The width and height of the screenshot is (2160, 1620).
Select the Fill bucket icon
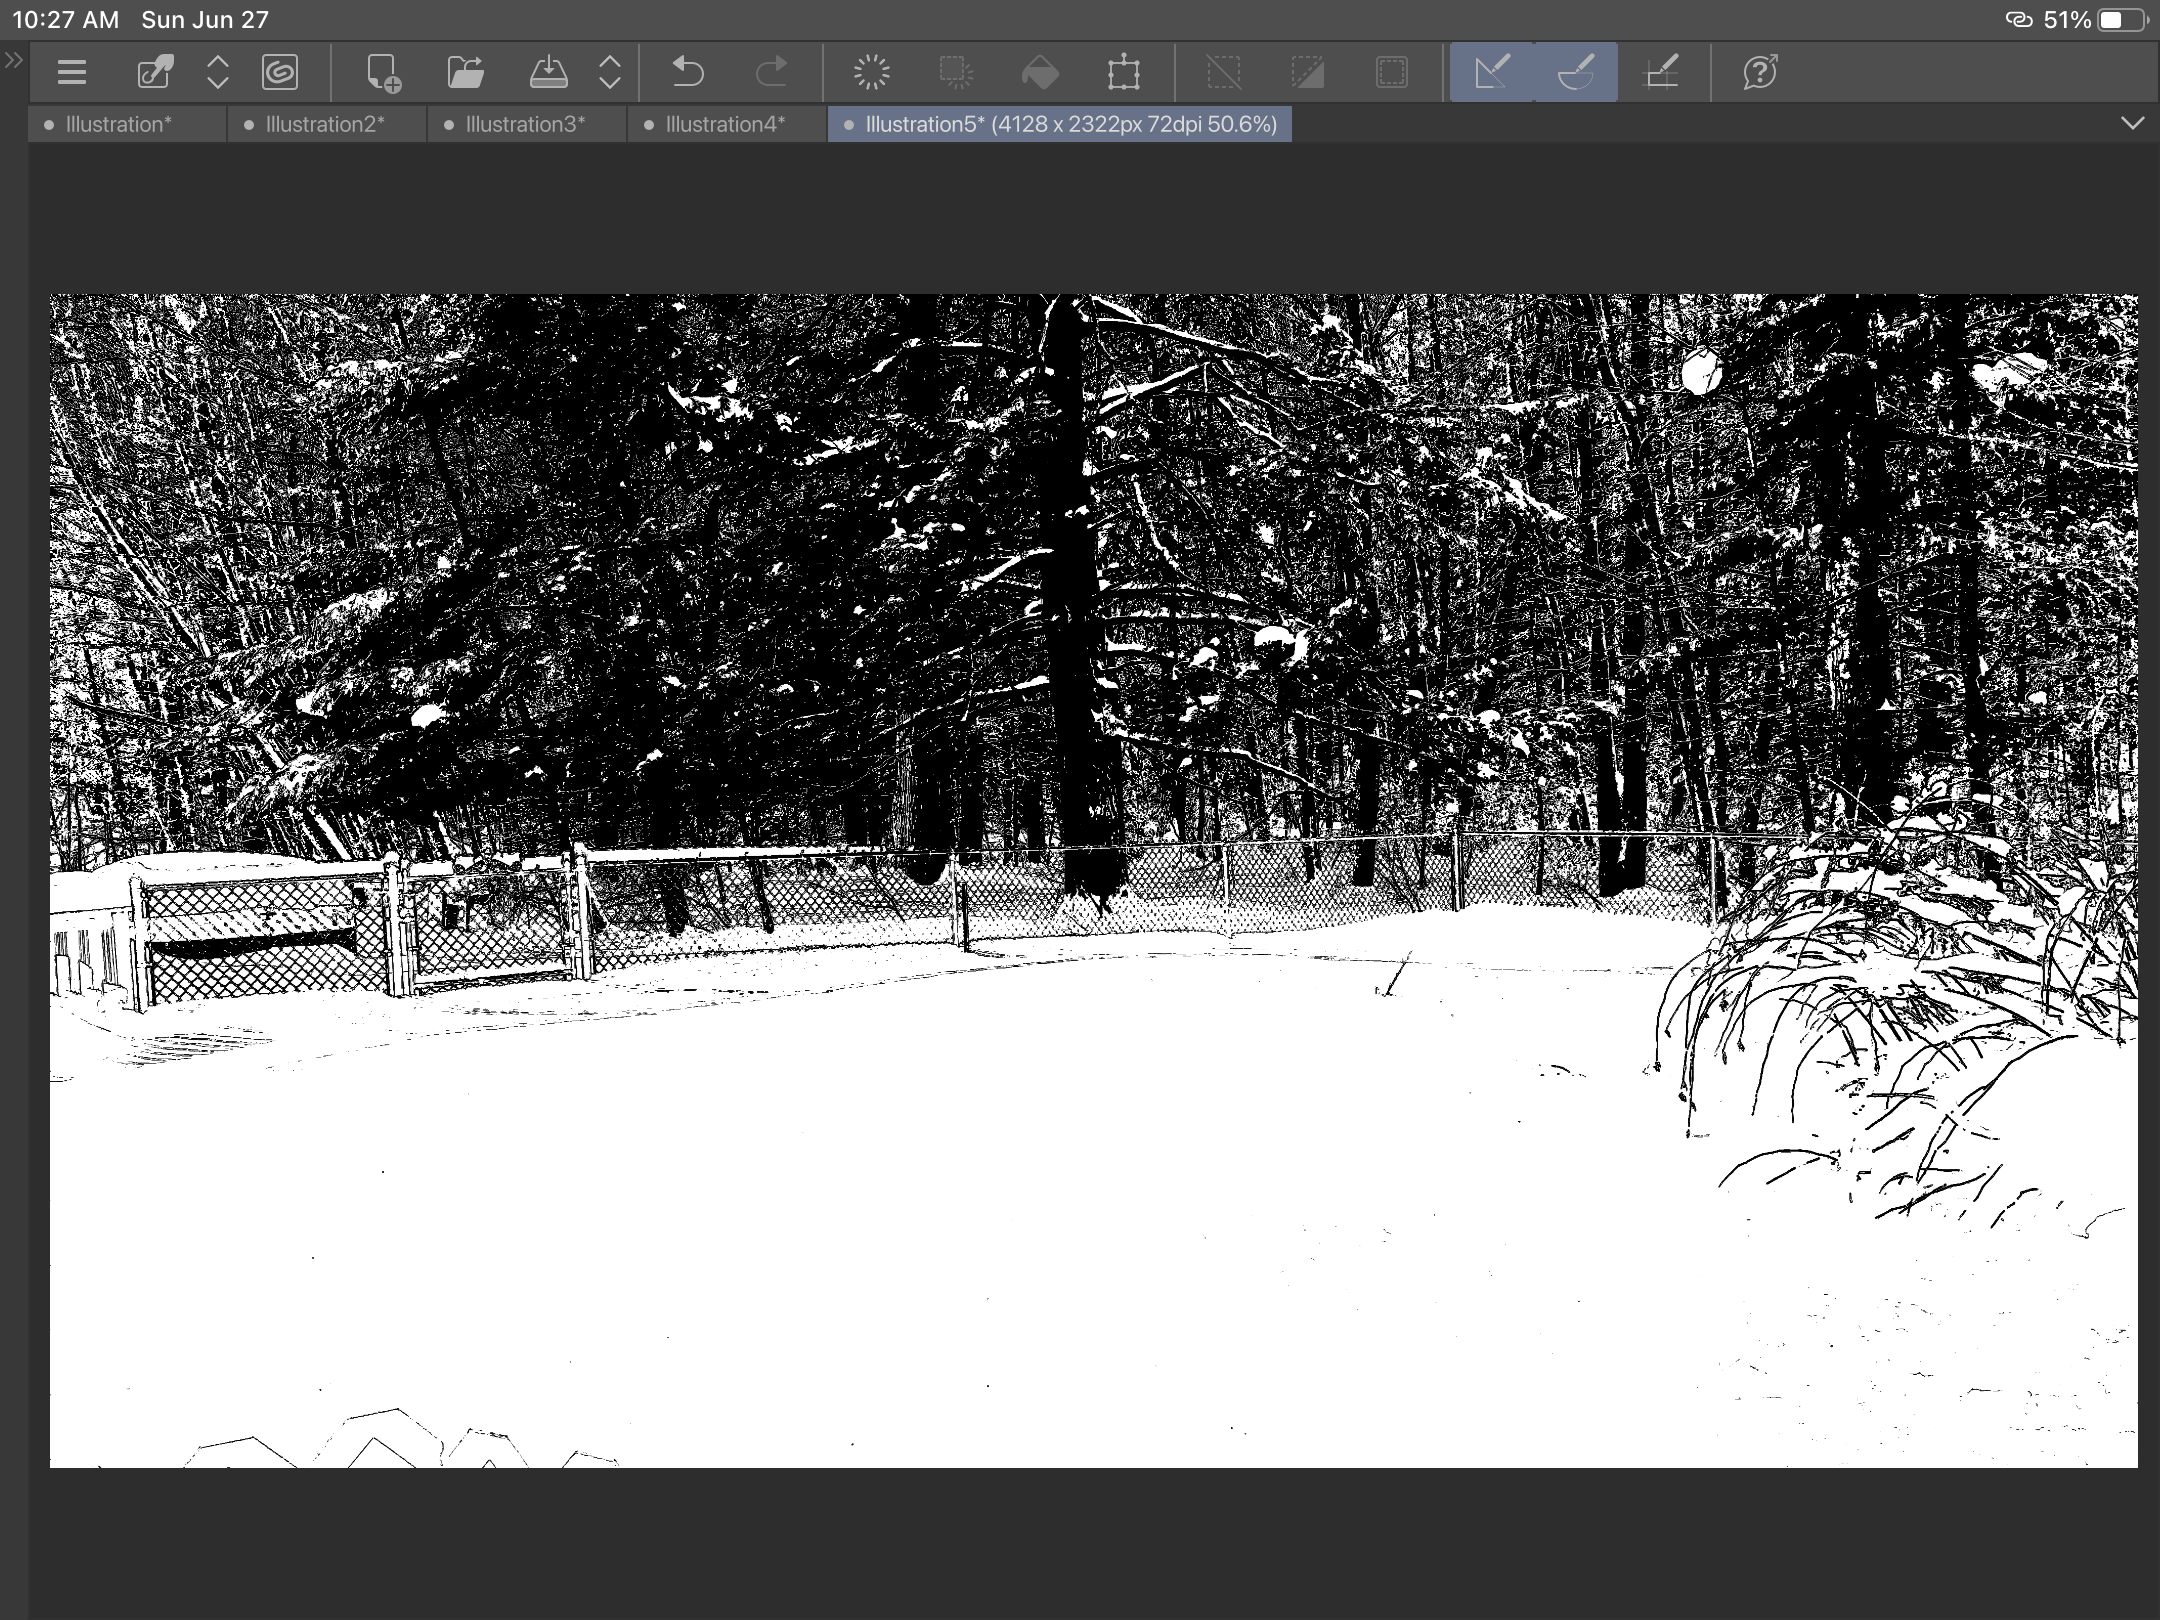(x=1040, y=72)
